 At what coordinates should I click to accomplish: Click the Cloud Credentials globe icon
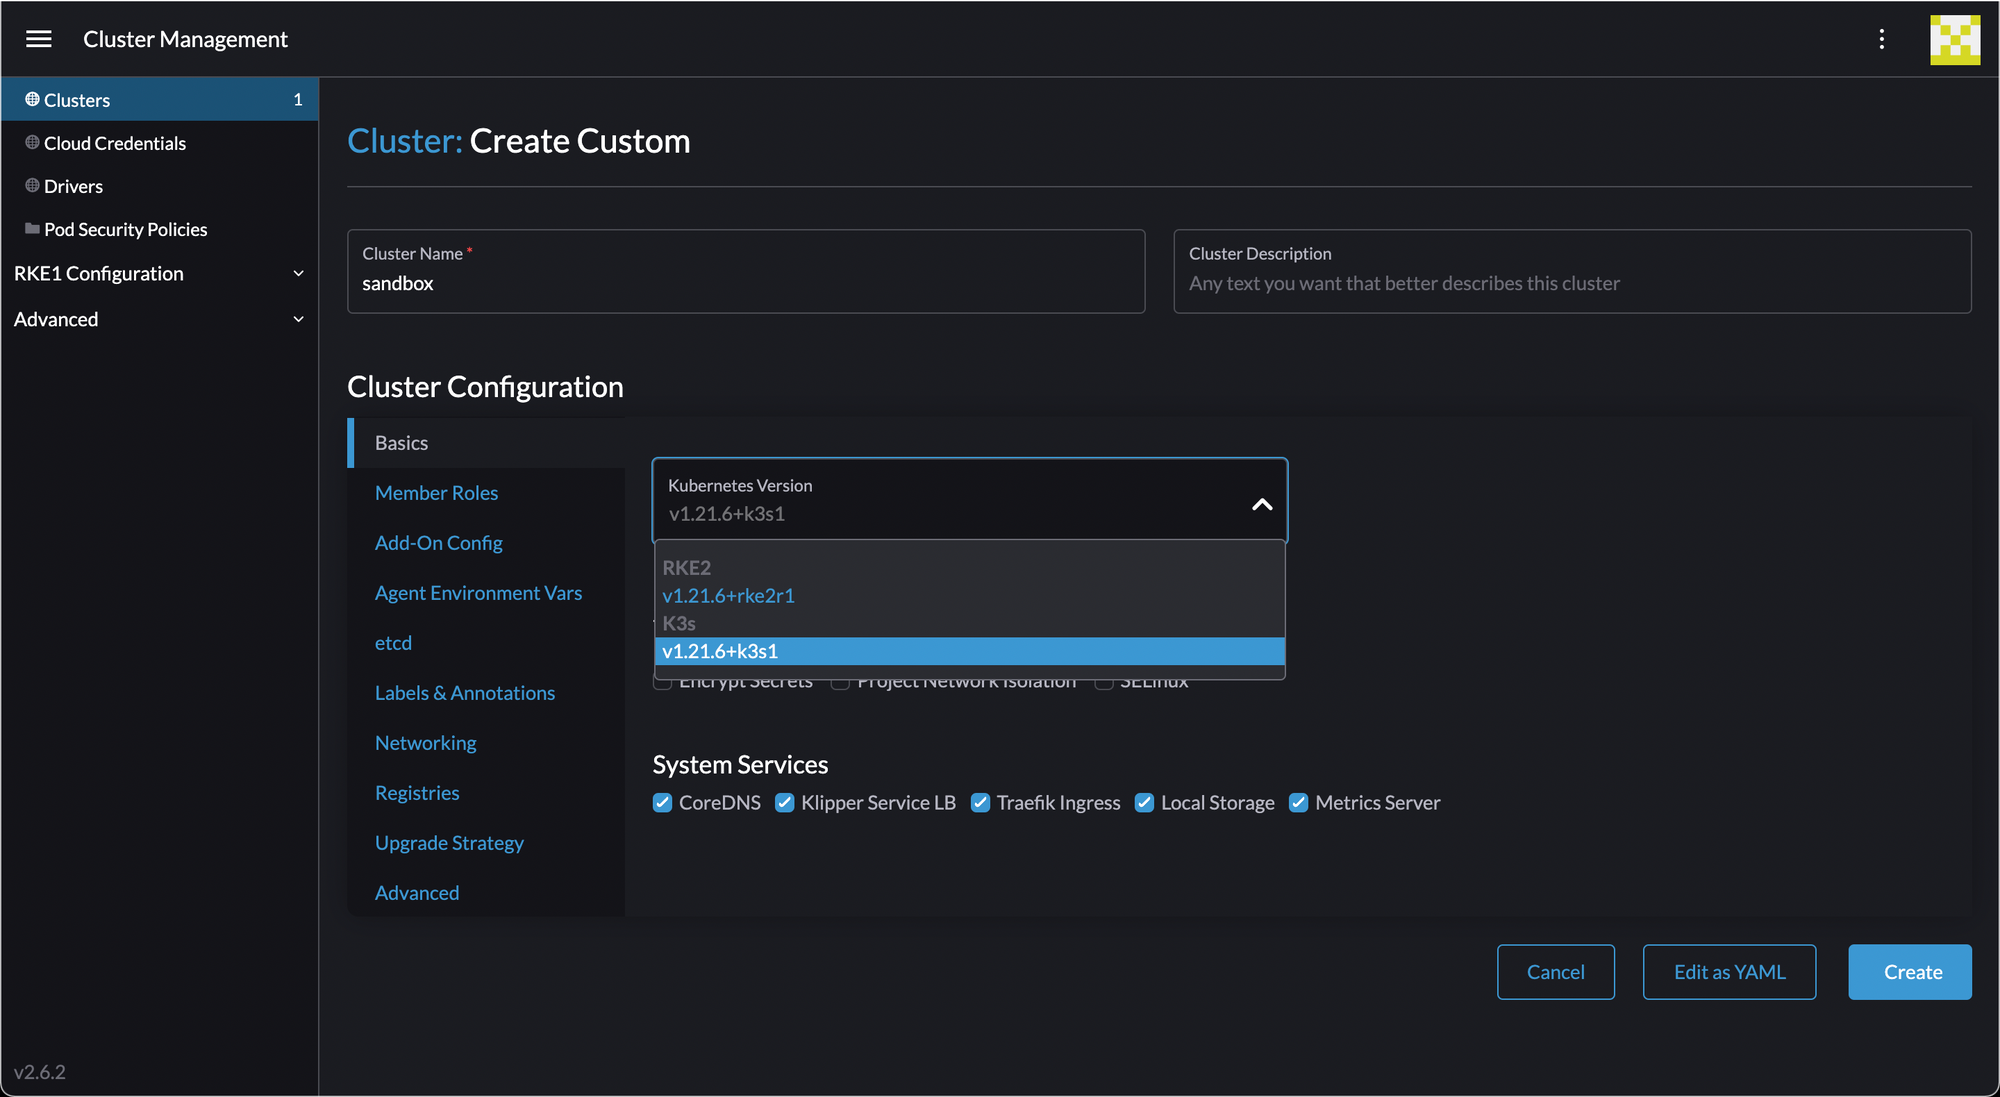[32, 143]
